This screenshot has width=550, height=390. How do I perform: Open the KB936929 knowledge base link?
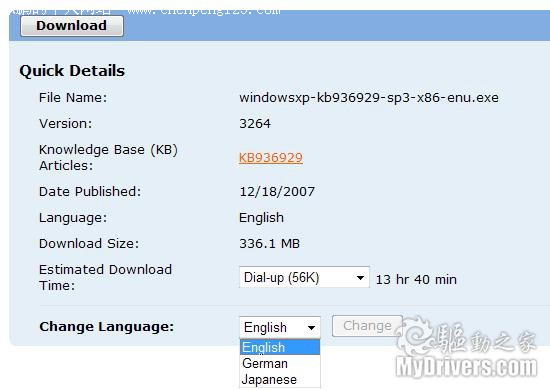pyautogui.click(x=271, y=157)
